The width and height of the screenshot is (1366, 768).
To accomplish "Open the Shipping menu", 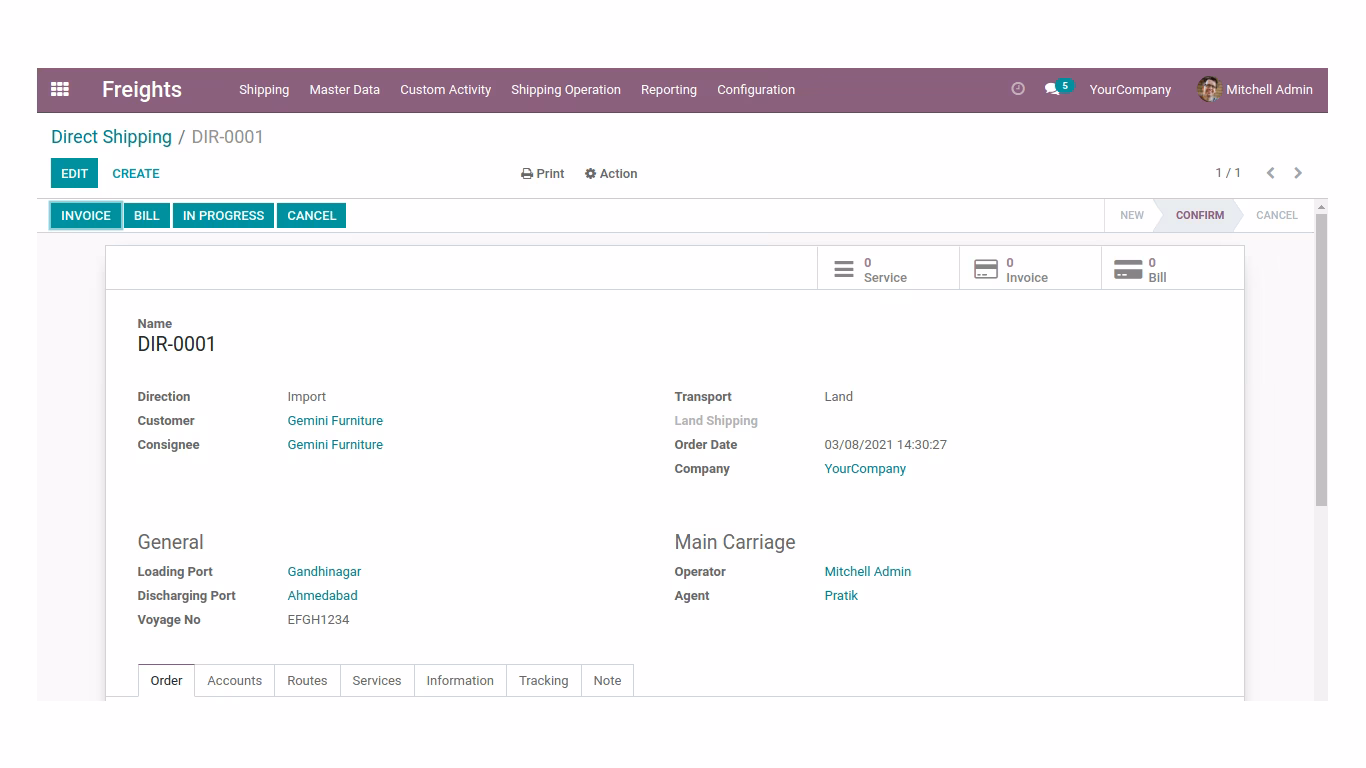I will coord(264,89).
